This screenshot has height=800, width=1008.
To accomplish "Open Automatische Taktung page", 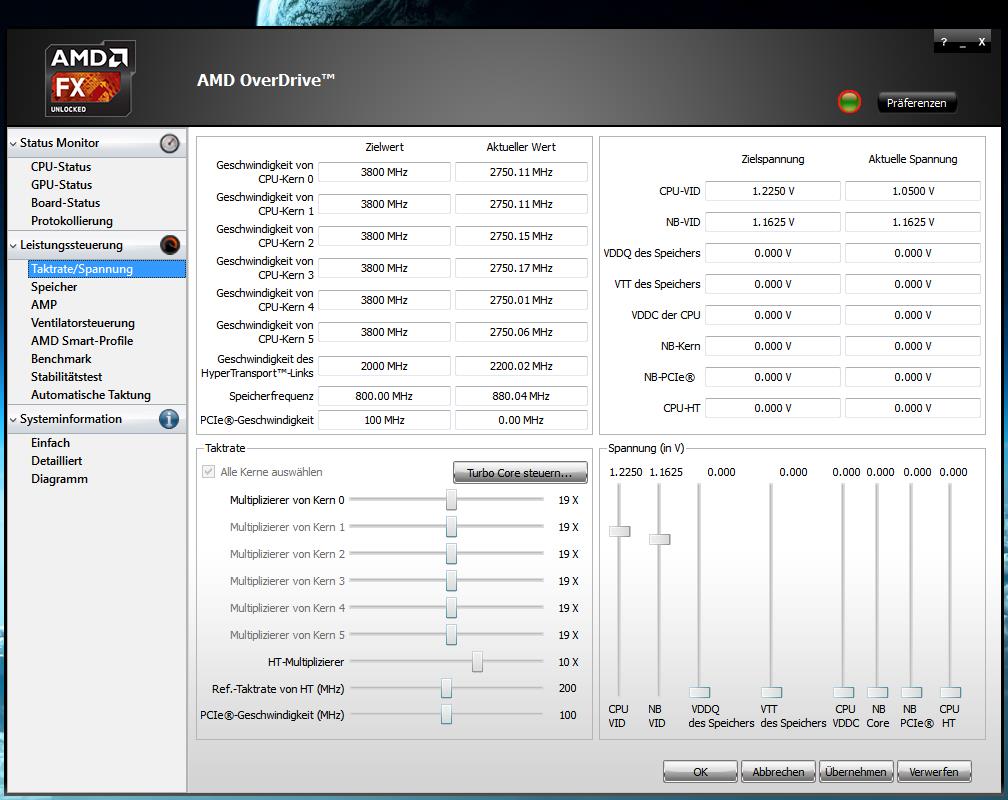I will (91, 395).
